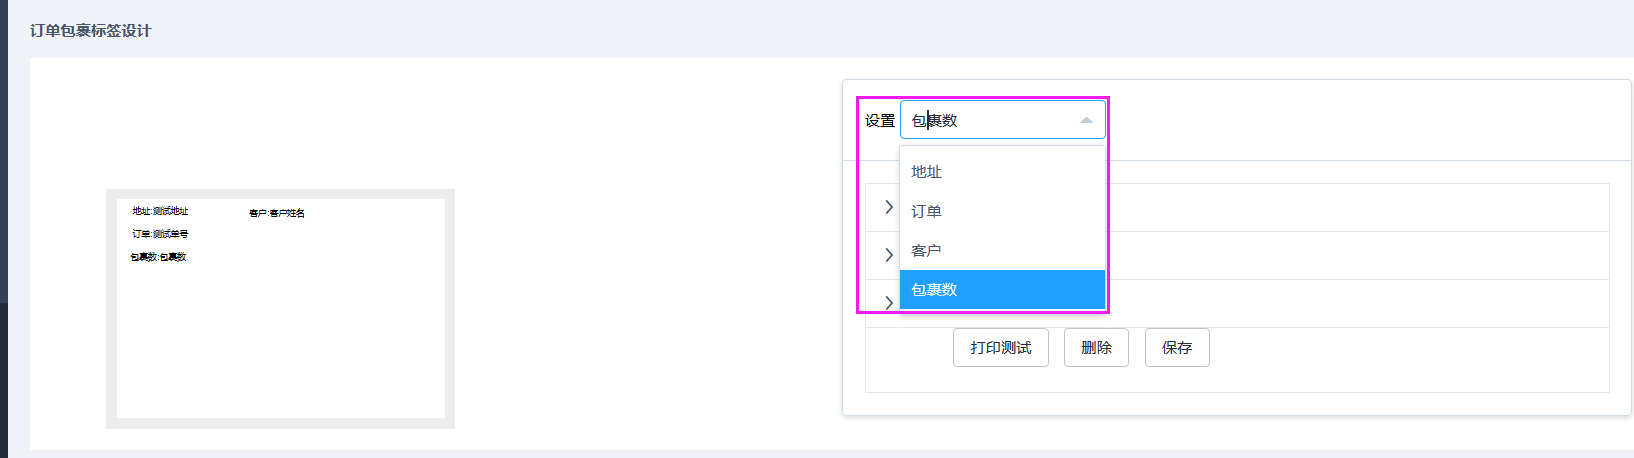Click the 设置 field label
The image size is (1634, 458).
click(880, 120)
